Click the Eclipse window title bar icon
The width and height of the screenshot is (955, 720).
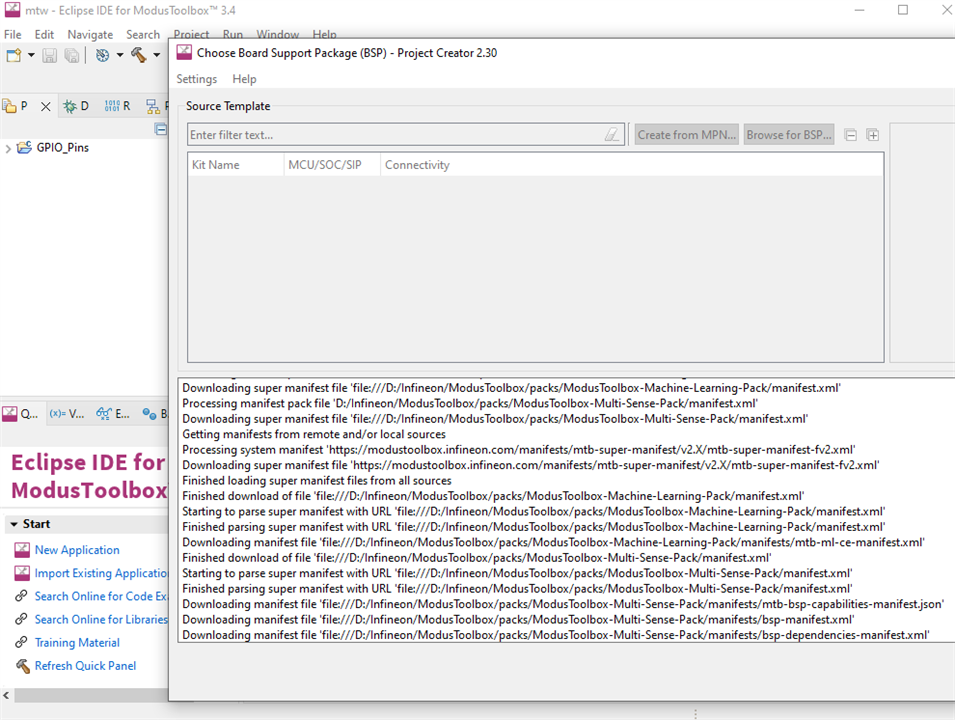coord(12,10)
